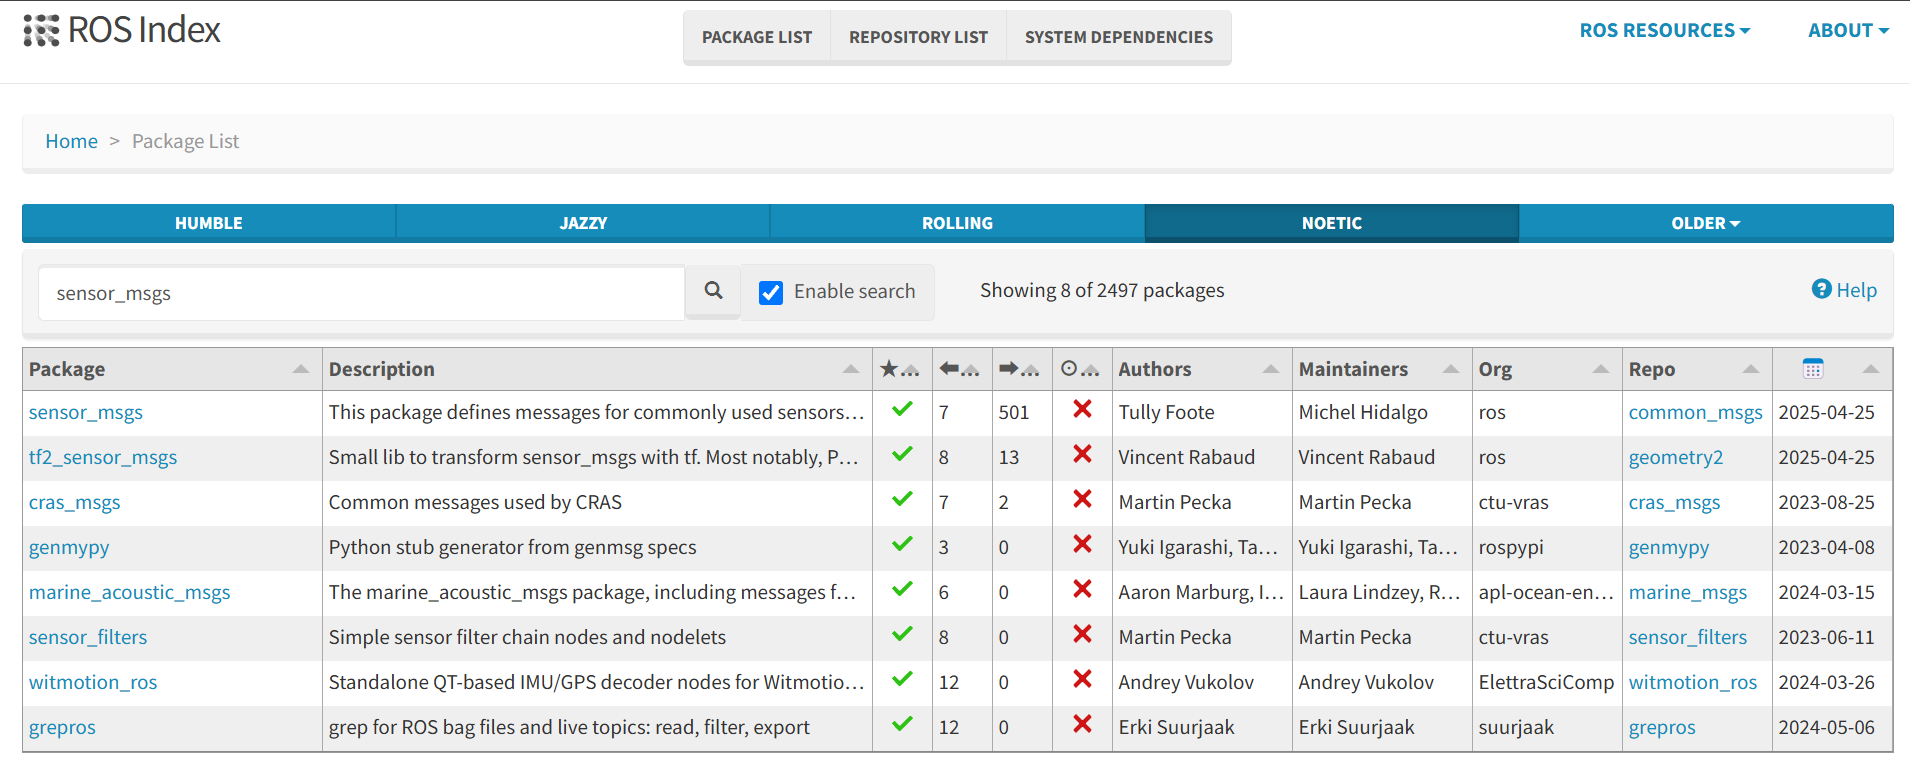Sort by the calendar date column icon
This screenshot has width=1910, height=777.
coord(1813,369)
